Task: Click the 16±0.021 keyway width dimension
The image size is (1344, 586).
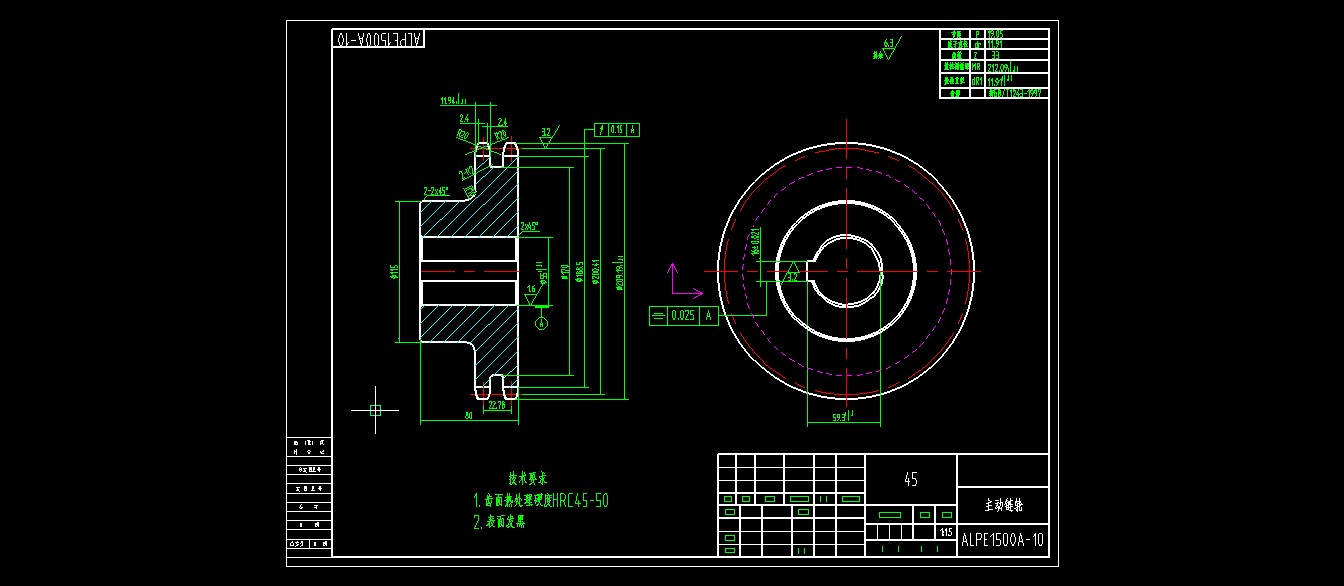Action: click(756, 242)
